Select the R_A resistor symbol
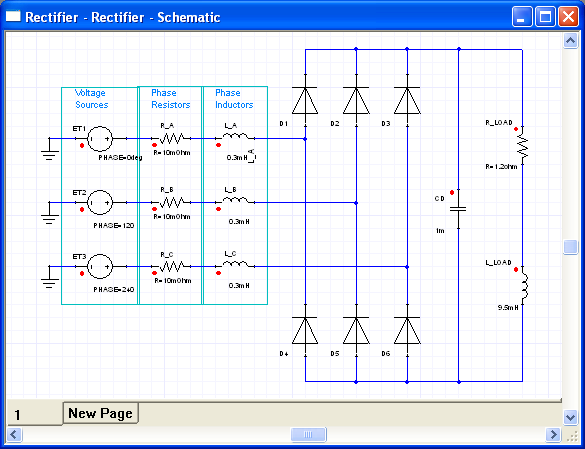 click(x=172, y=138)
